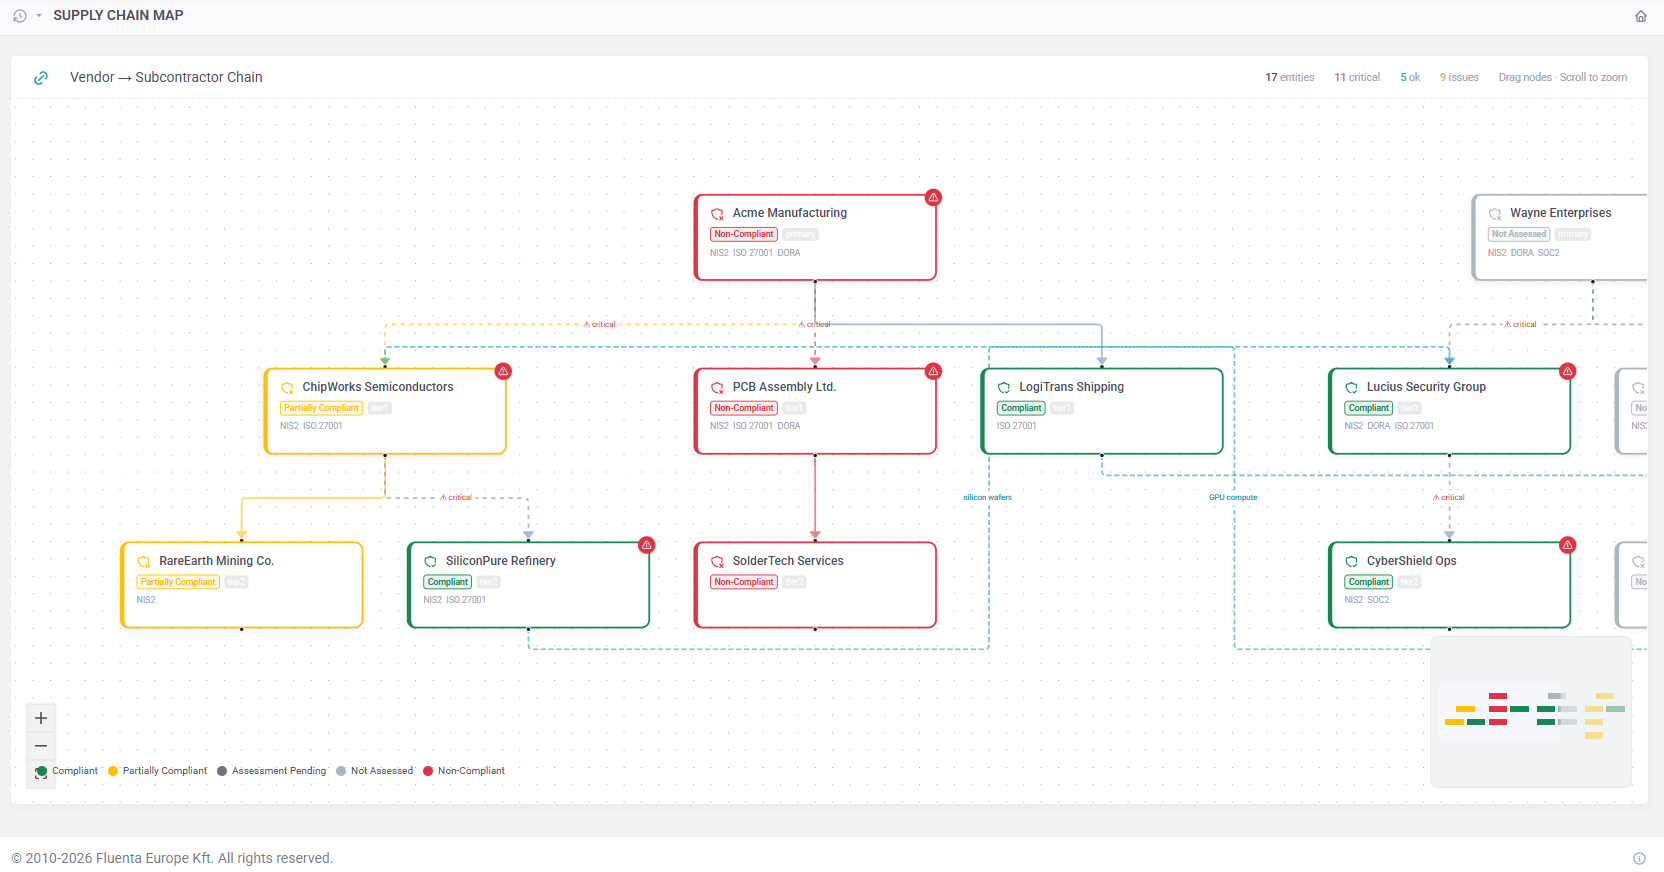The height and width of the screenshot is (872, 1664).
Task: Click the minimap overview panel
Action: pos(1531,712)
